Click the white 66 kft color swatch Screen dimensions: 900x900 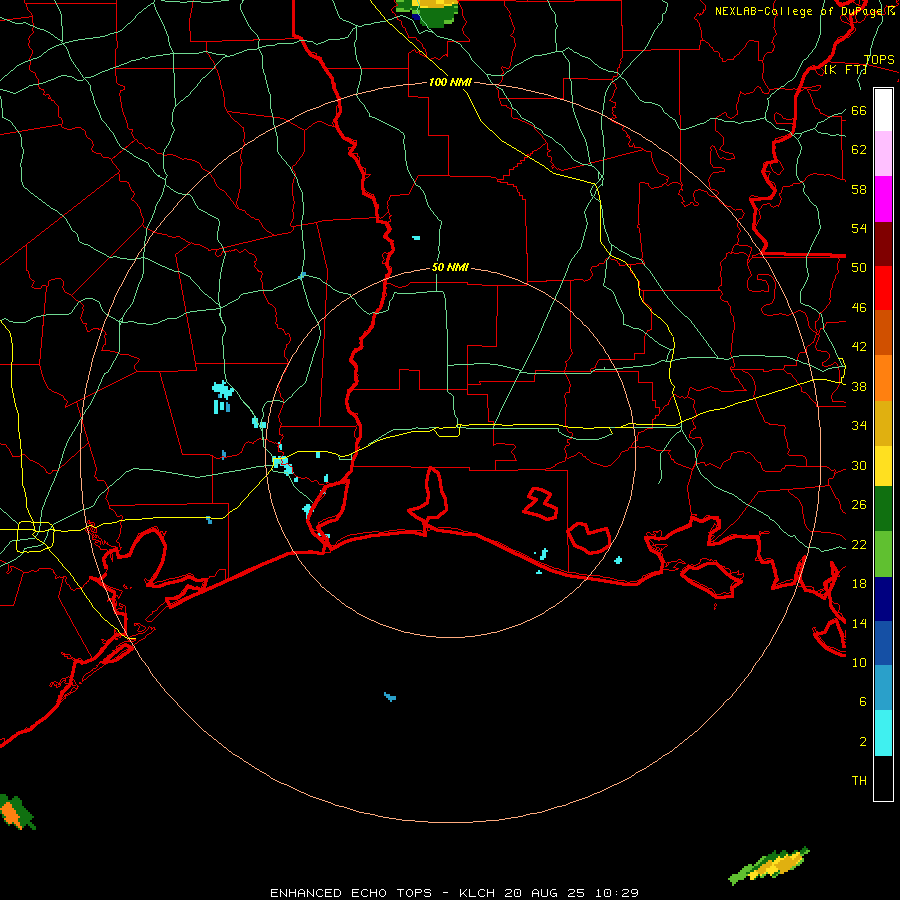pyautogui.click(x=883, y=110)
